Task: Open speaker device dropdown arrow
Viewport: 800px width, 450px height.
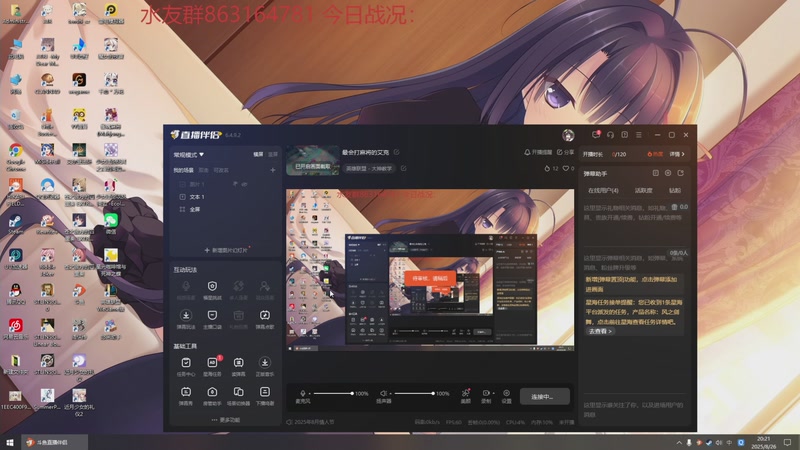Action: (390, 393)
